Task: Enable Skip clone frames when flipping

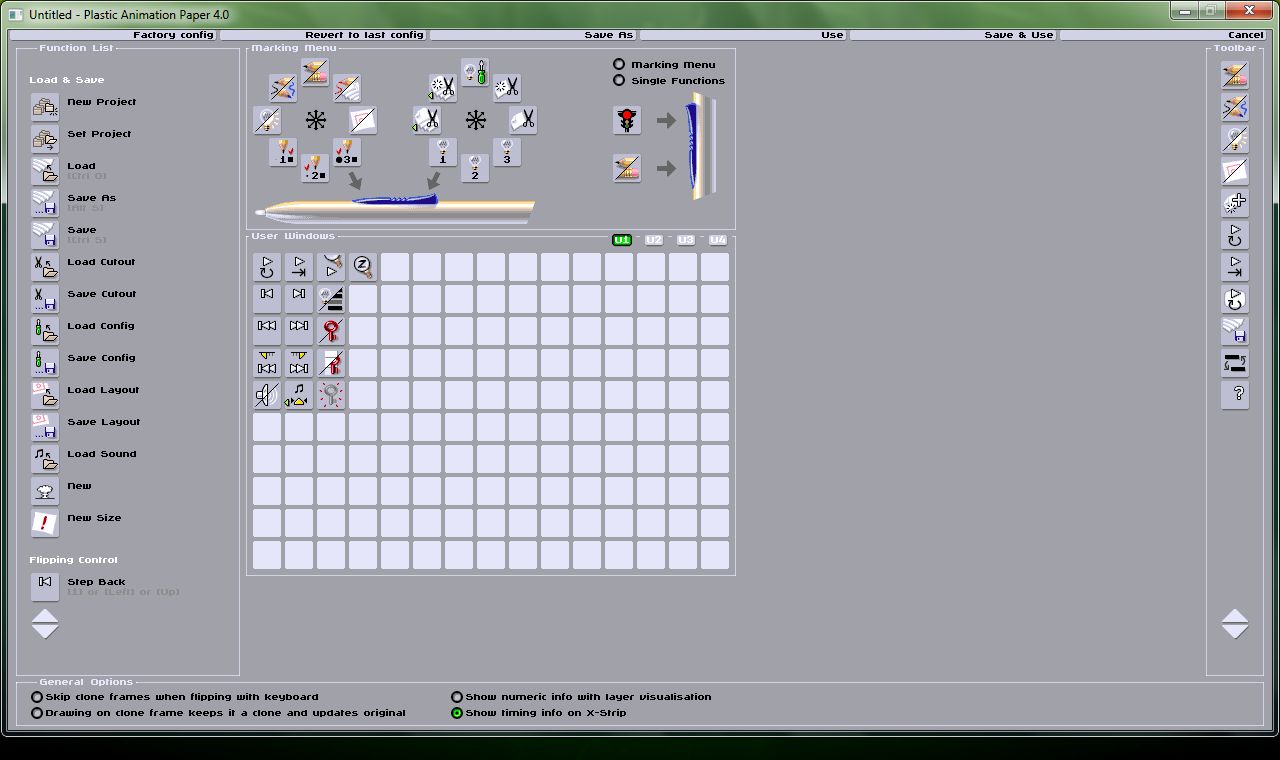Action: coord(37,697)
